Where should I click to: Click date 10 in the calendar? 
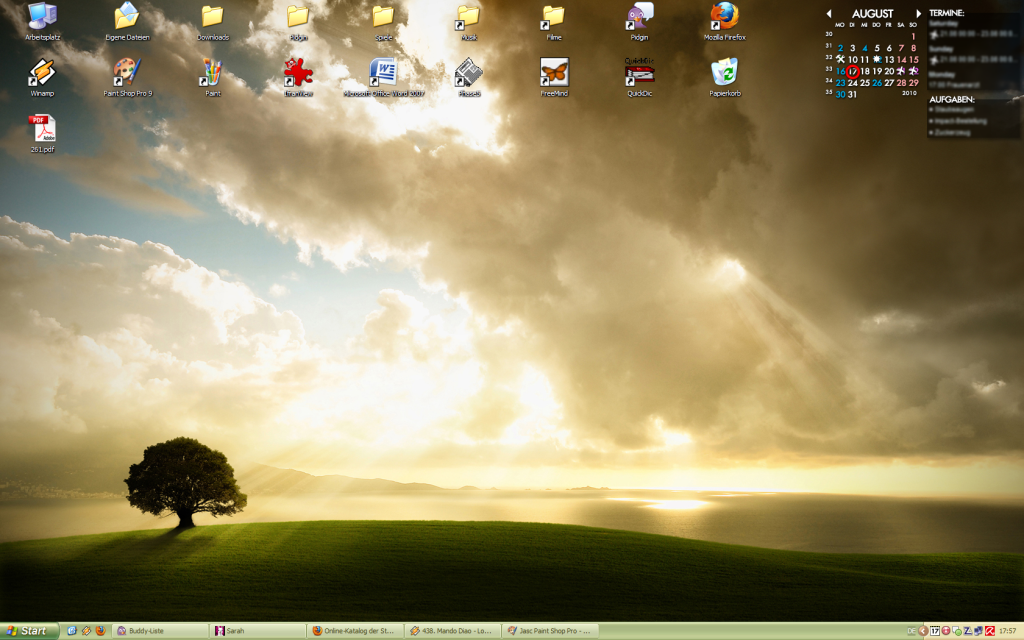pos(852,60)
